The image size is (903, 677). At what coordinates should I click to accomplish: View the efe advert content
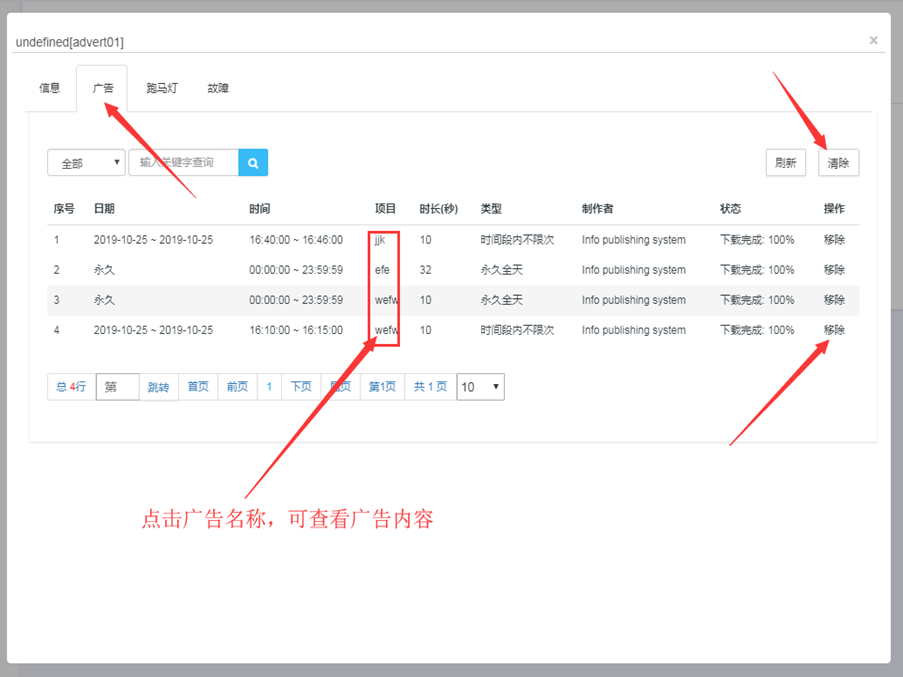point(382,270)
